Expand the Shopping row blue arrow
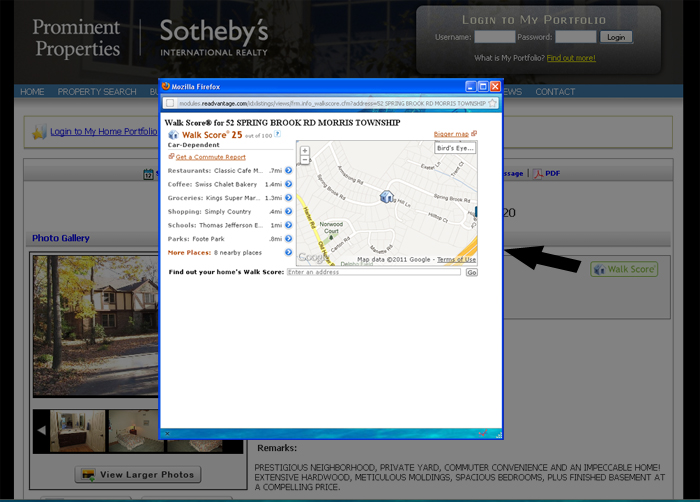 click(289, 212)
